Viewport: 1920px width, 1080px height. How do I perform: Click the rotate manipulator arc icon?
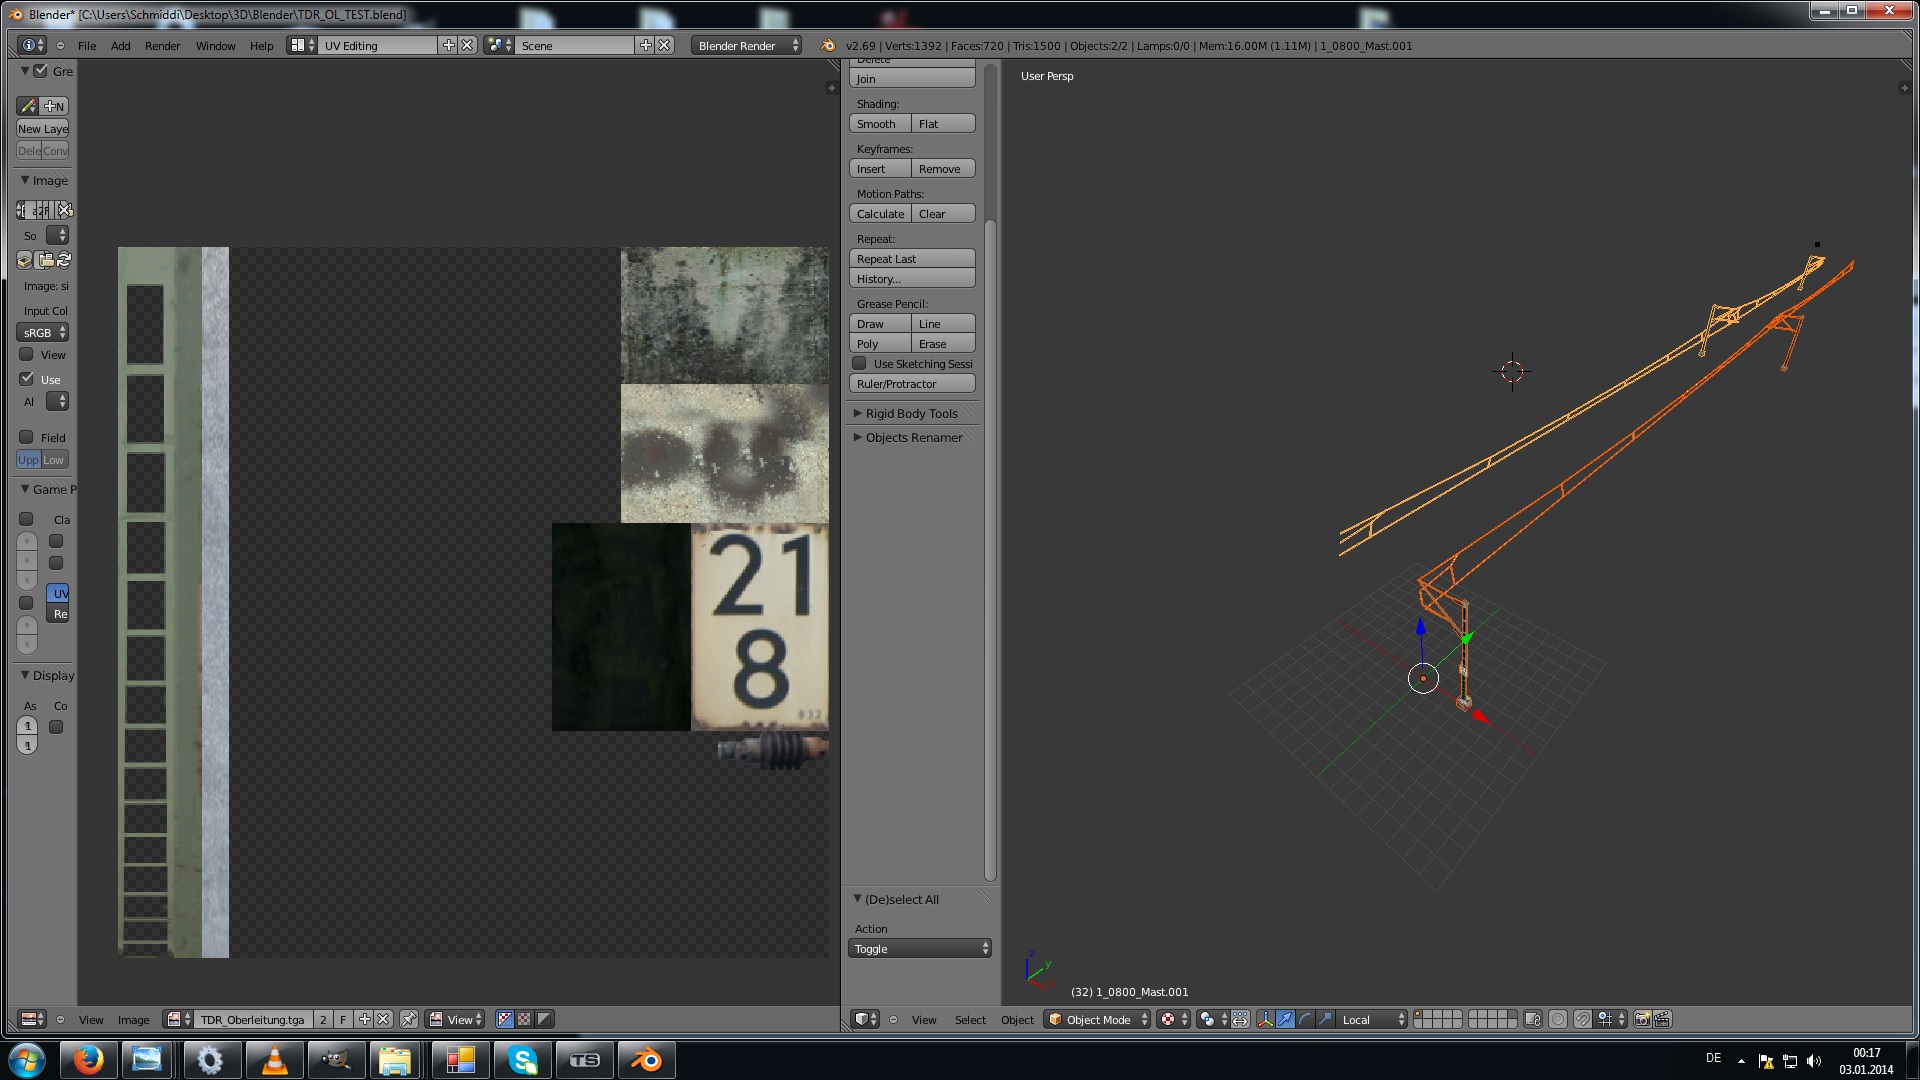[x=1305, y=1019]
